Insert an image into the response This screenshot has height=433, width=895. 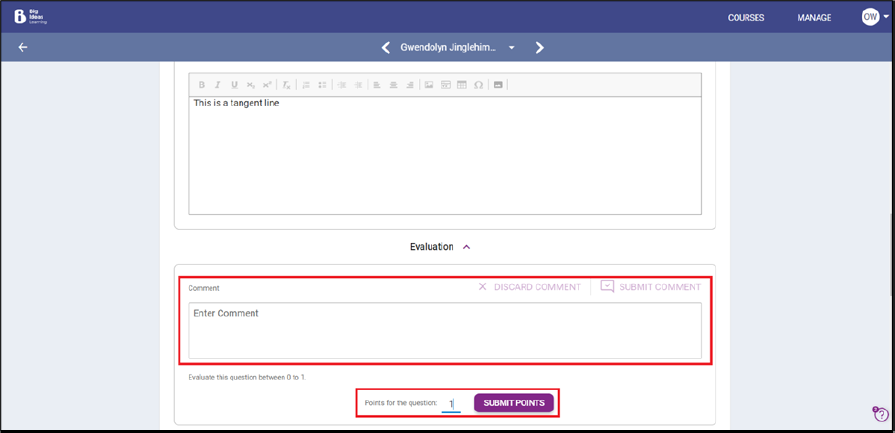point(429,85)
